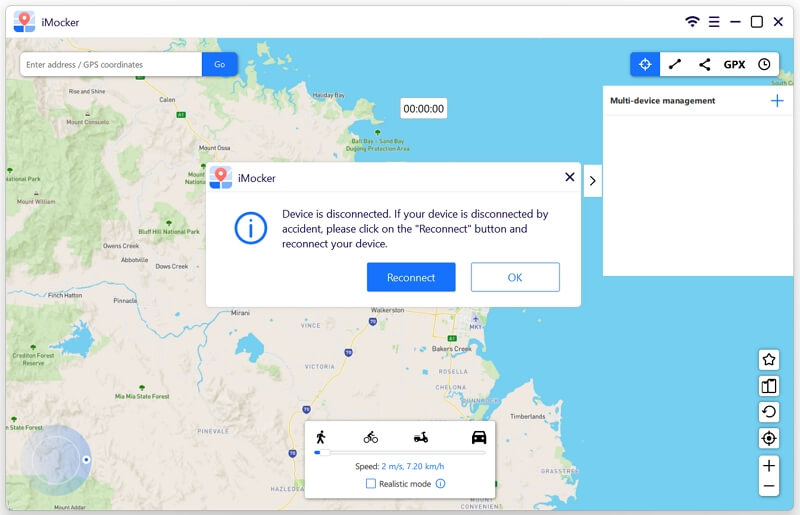This screenshot has height=515, width=800.
Task: Select bicycle speed mode
Action: click(371, 437)
